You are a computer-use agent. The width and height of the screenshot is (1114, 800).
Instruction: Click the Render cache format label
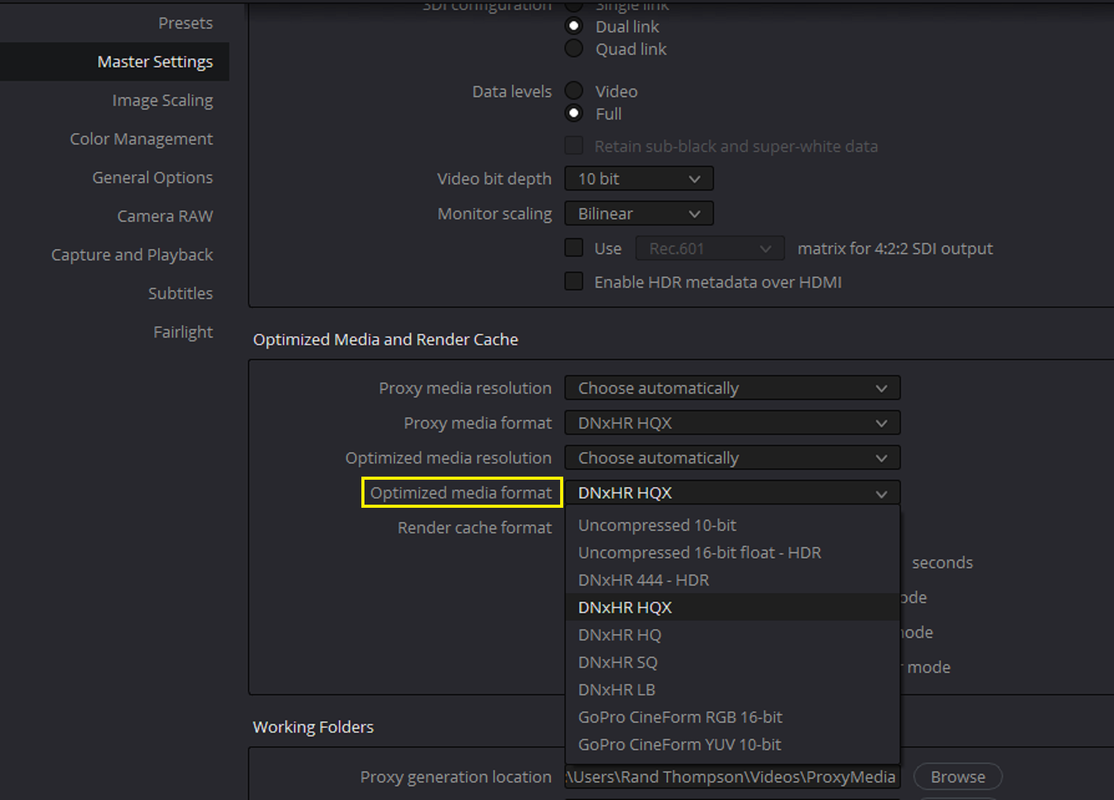475,528
